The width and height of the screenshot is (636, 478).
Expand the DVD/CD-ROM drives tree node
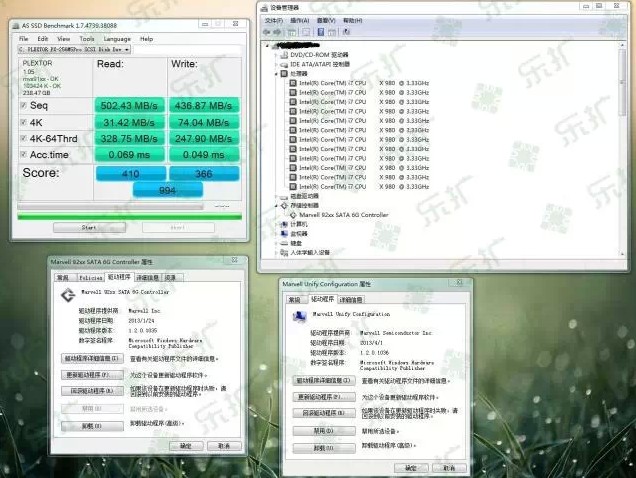277,55
